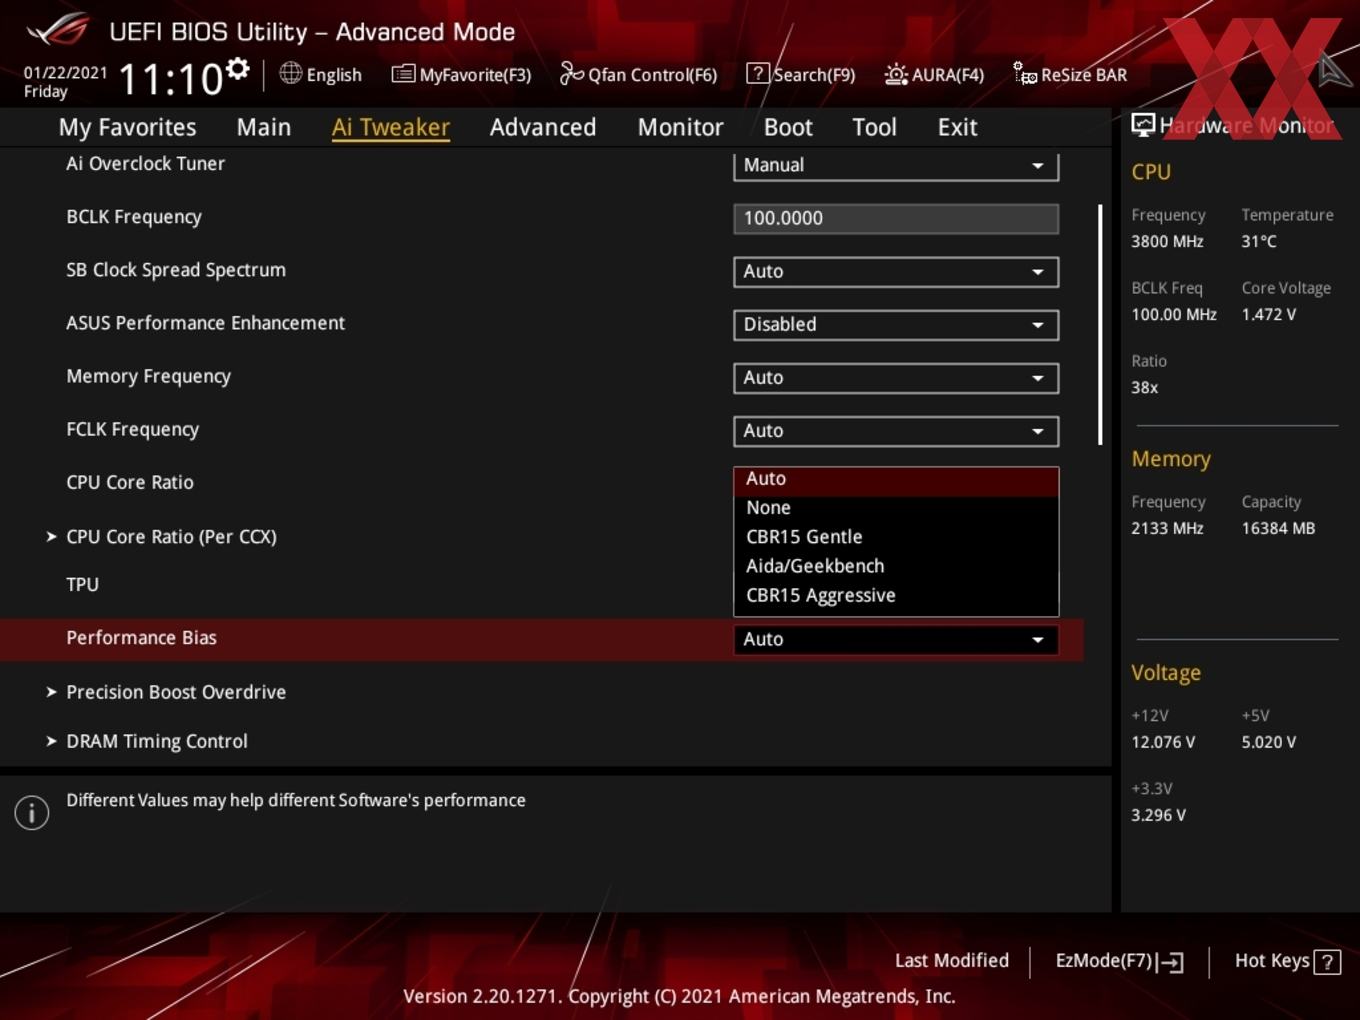Screen dimensions: 1360x1020
Task: Toggle Performance Bias dropdown arrow
Action: [1038, 639]
